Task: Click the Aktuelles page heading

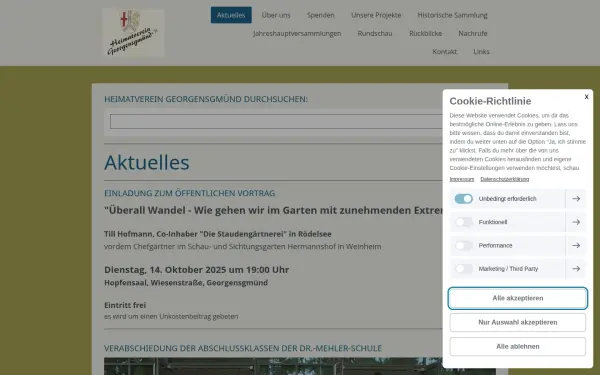Action: 147,162
